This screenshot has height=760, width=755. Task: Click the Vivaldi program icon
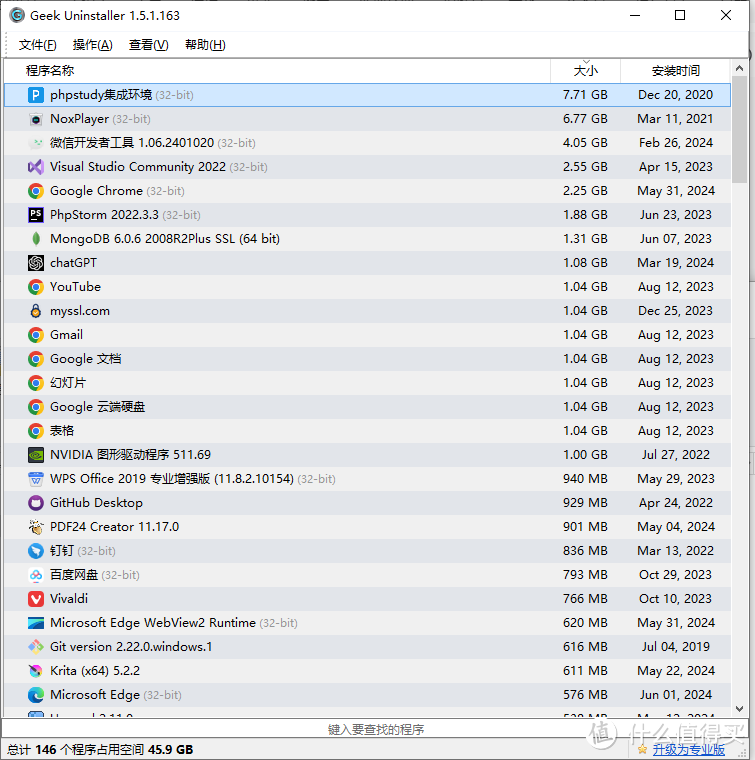point(35,599)
